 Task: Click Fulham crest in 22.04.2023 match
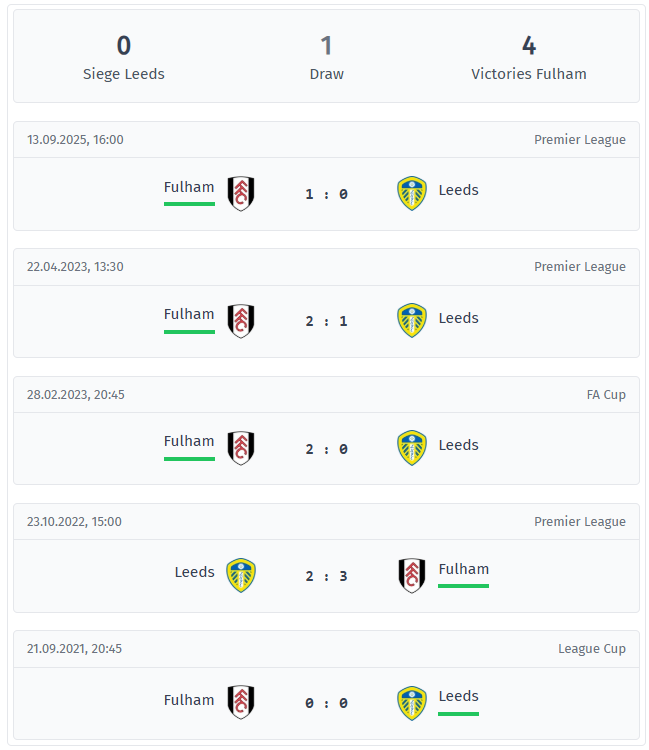point(241,321)
